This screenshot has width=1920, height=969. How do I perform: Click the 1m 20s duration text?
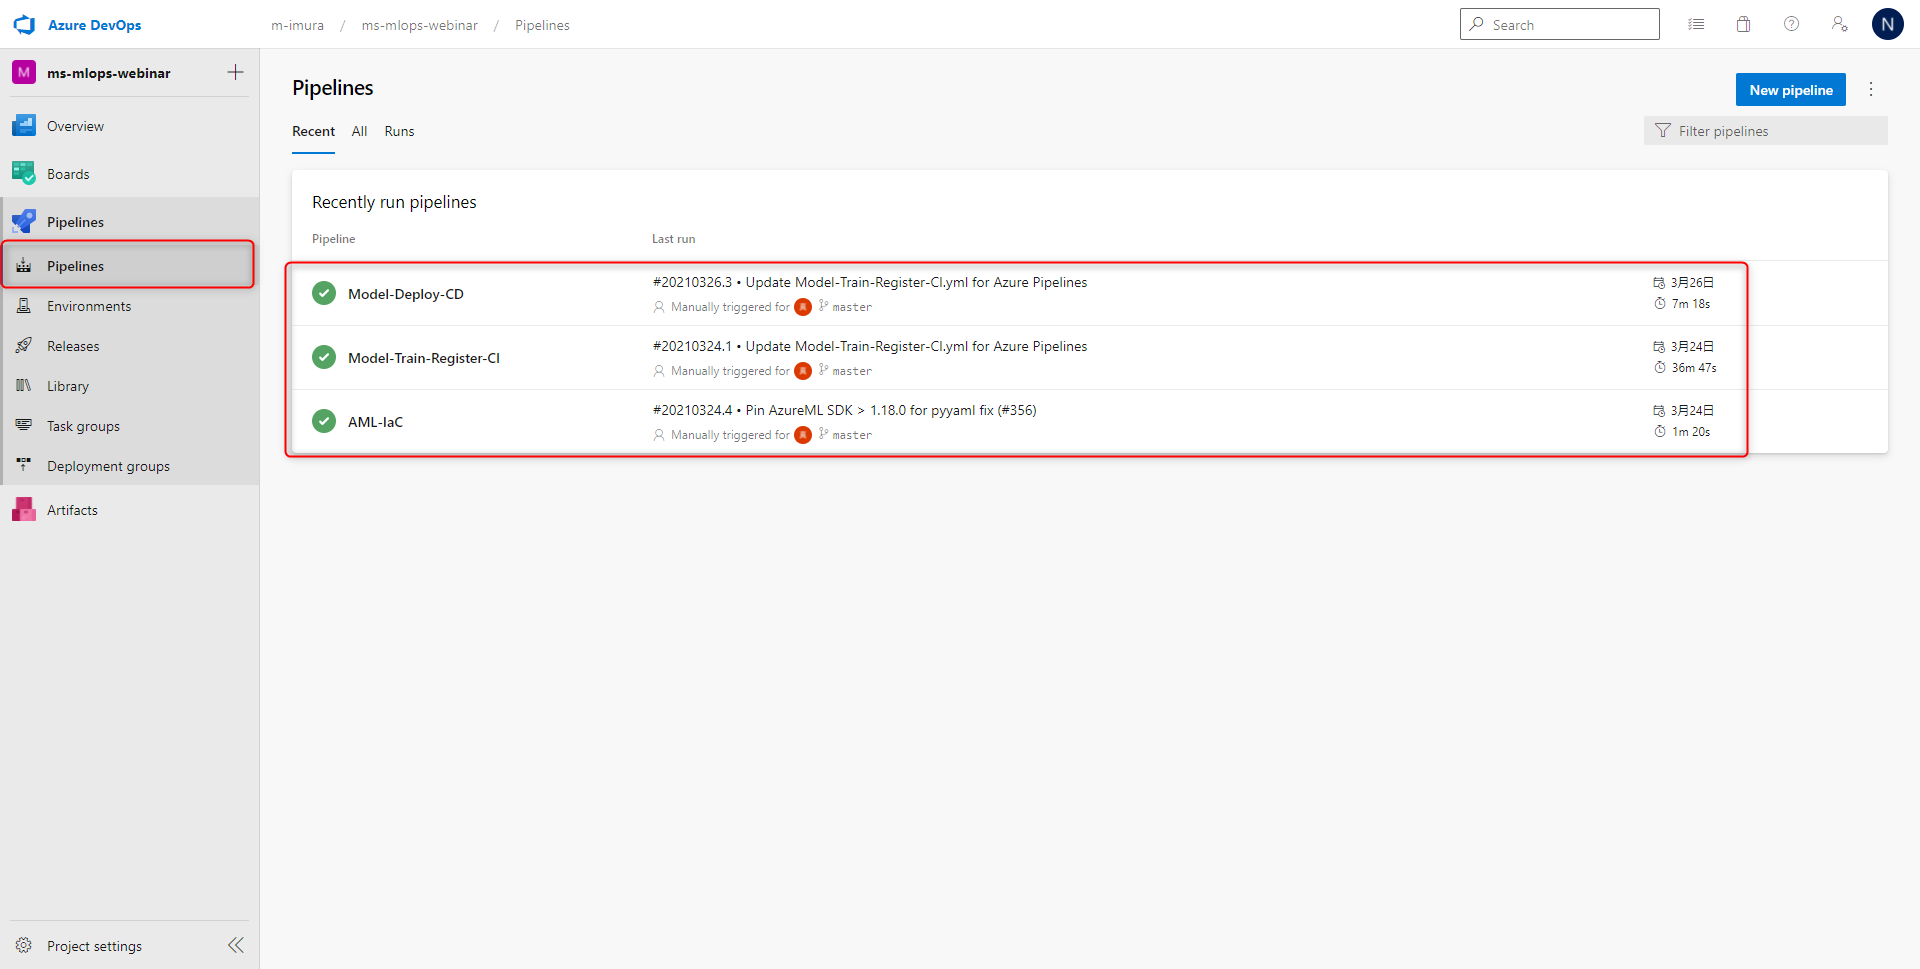tap(1691, 432)
